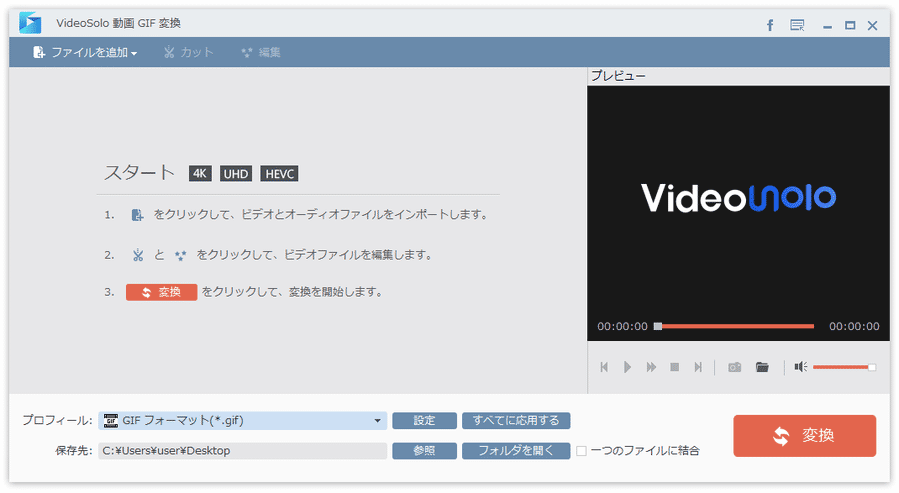Skip to next frame in preview

(698, 367)
